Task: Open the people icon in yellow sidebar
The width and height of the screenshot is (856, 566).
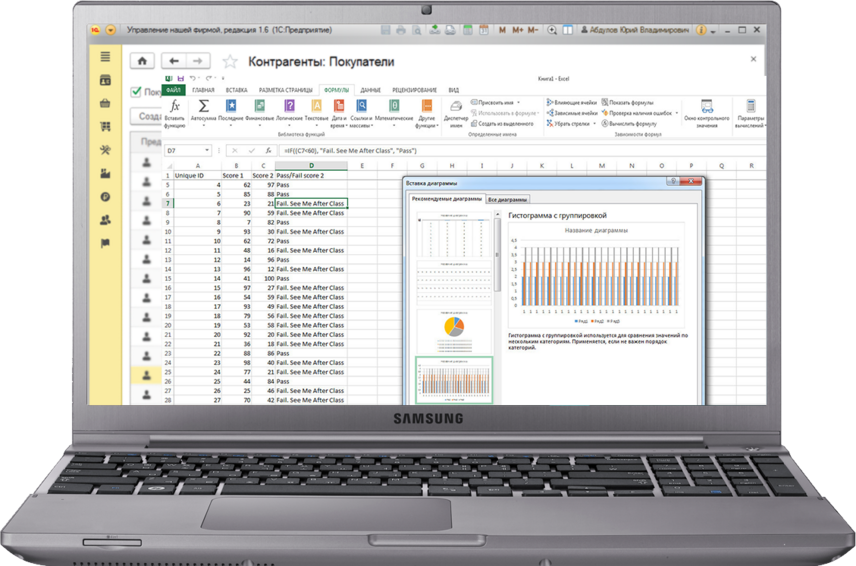Action: pos(105,220)
